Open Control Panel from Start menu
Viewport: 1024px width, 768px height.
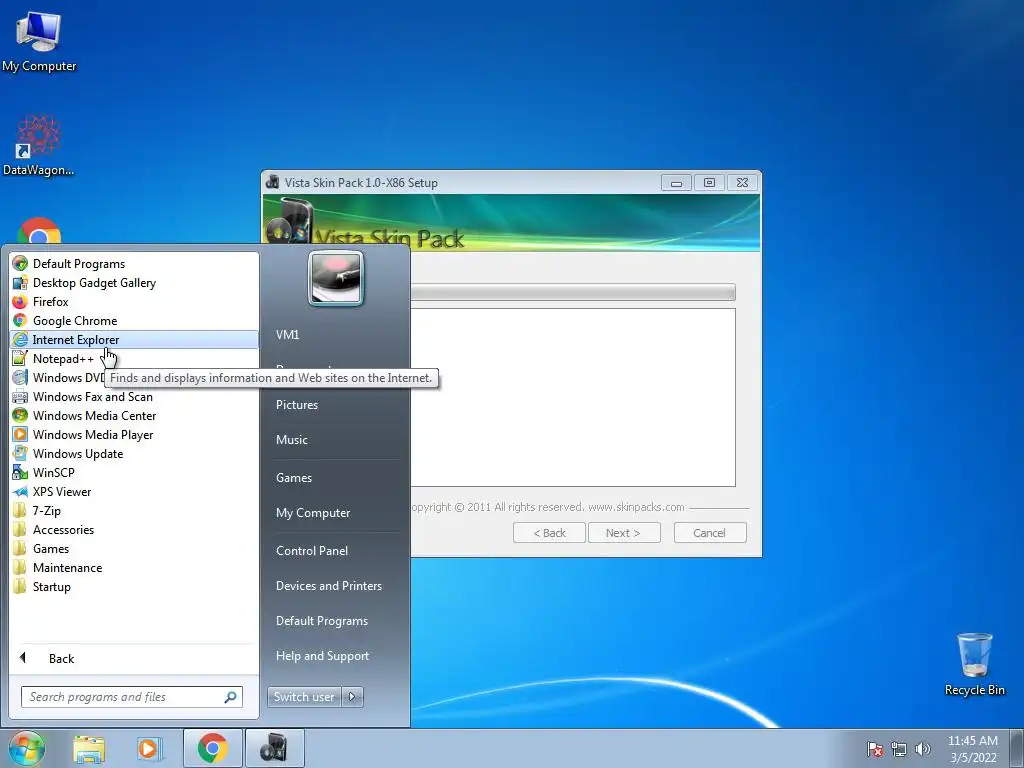pos(312,551)
